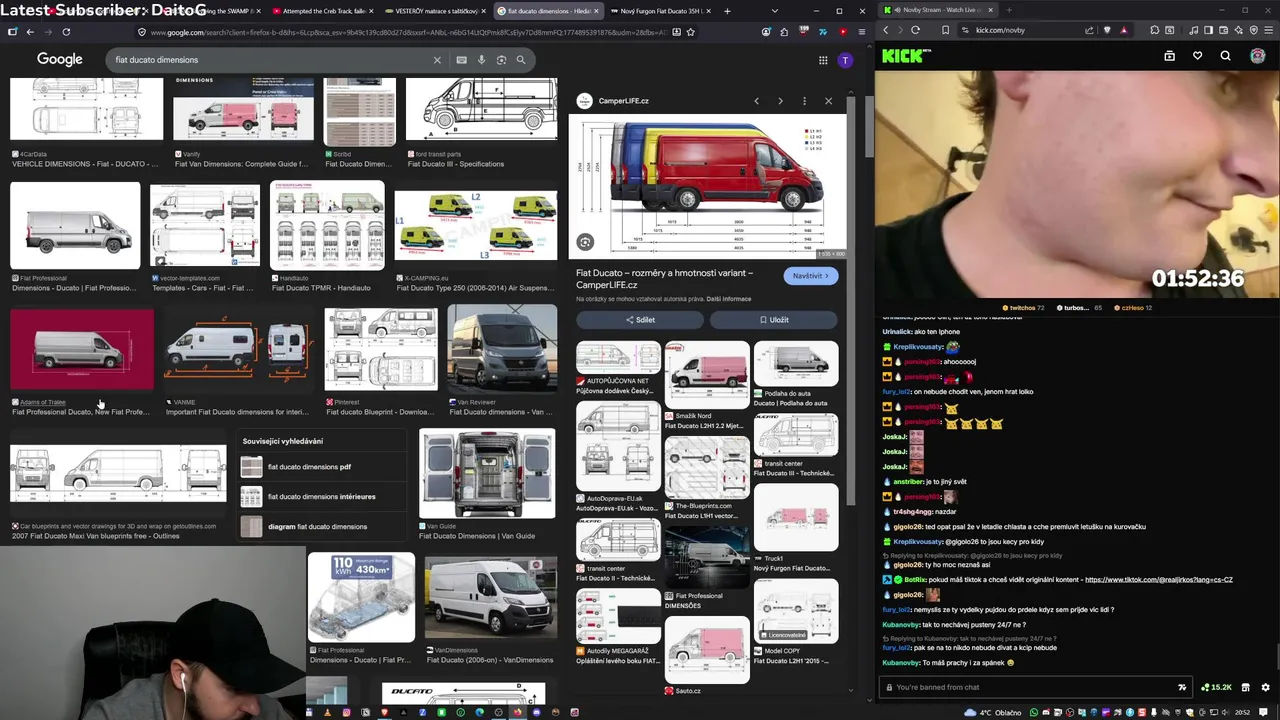
Task: Click the red CamperLIFE van preview image
Action: 707,185
